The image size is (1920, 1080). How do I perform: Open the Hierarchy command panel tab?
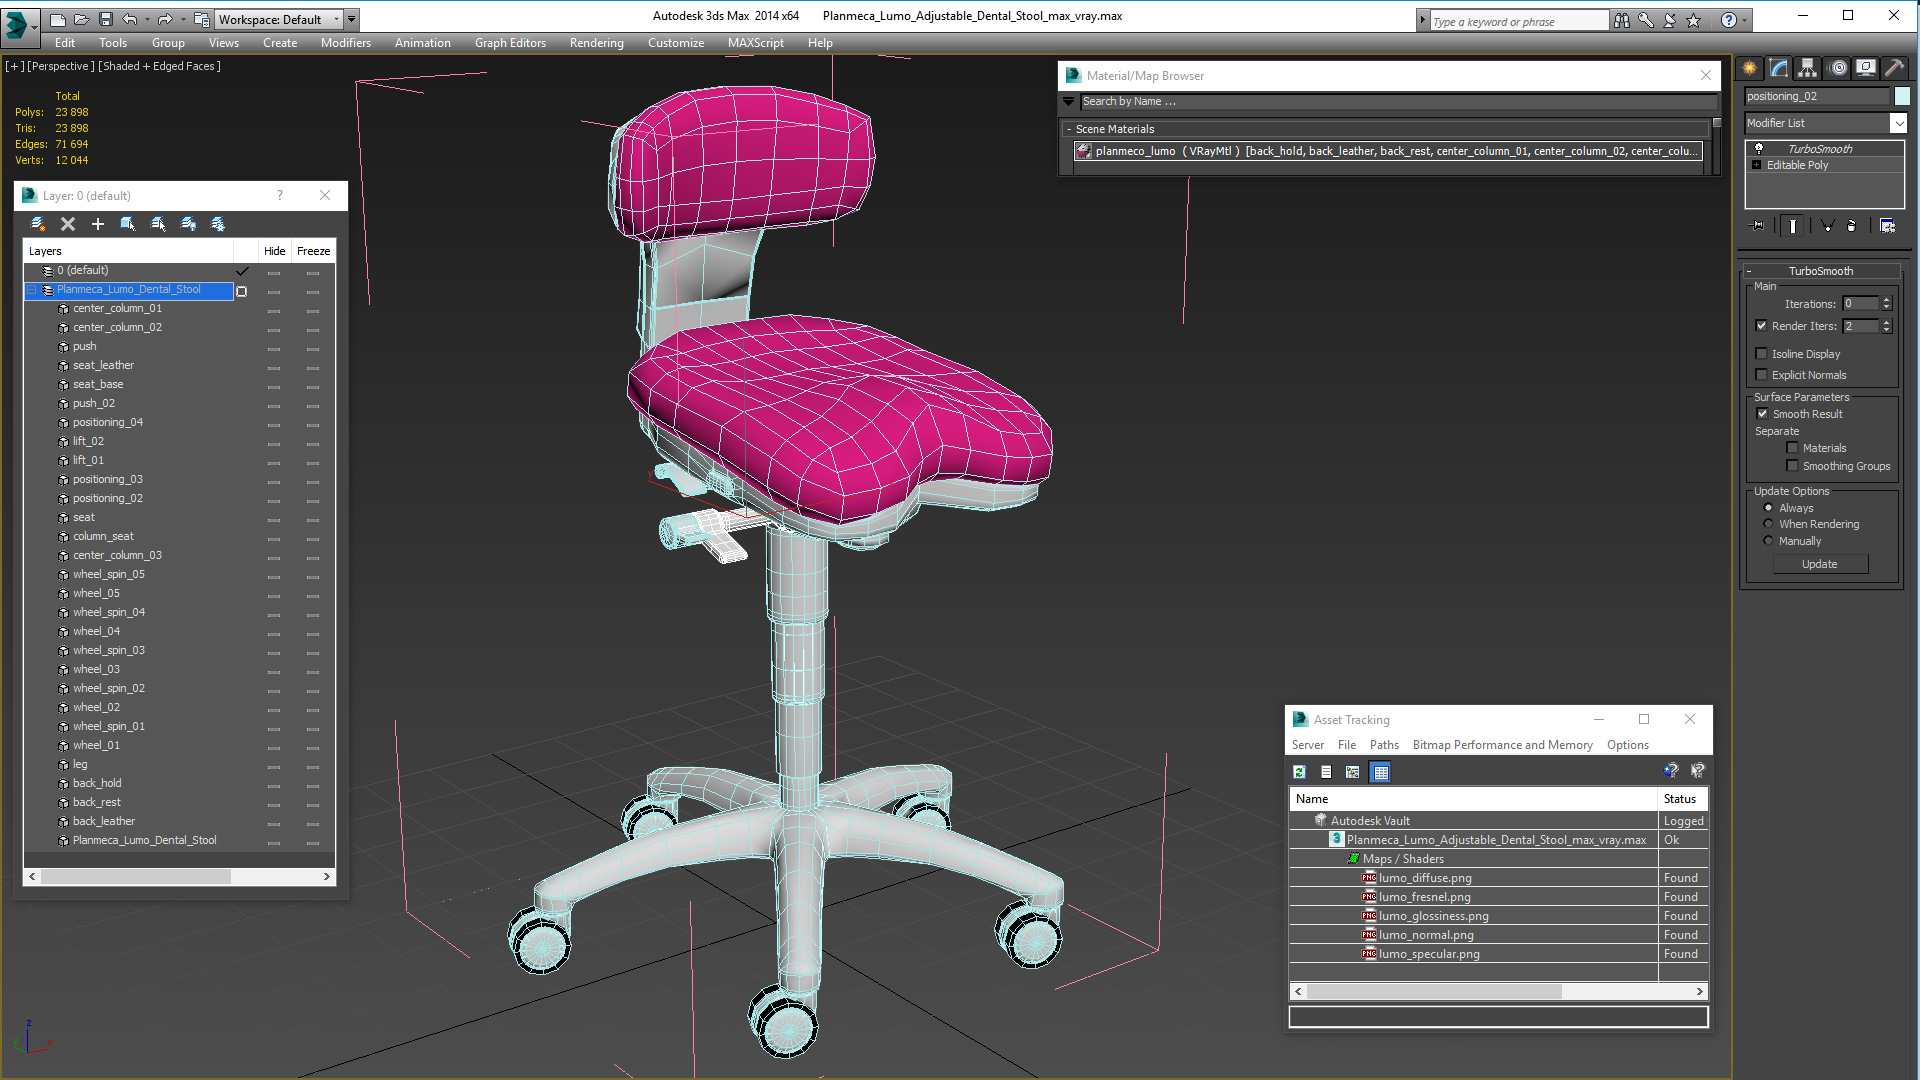(x=1807, y=68)
